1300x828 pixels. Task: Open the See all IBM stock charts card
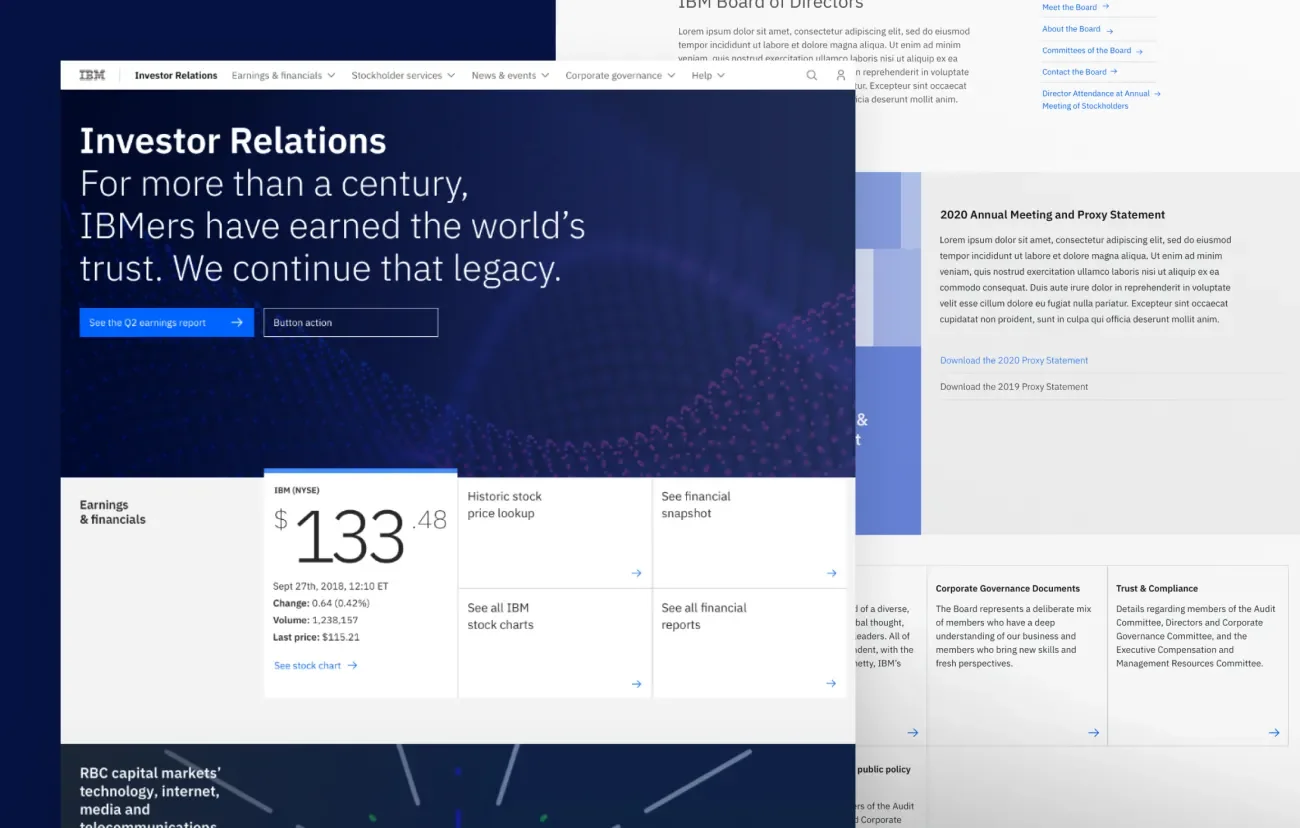tap(555, 643)
